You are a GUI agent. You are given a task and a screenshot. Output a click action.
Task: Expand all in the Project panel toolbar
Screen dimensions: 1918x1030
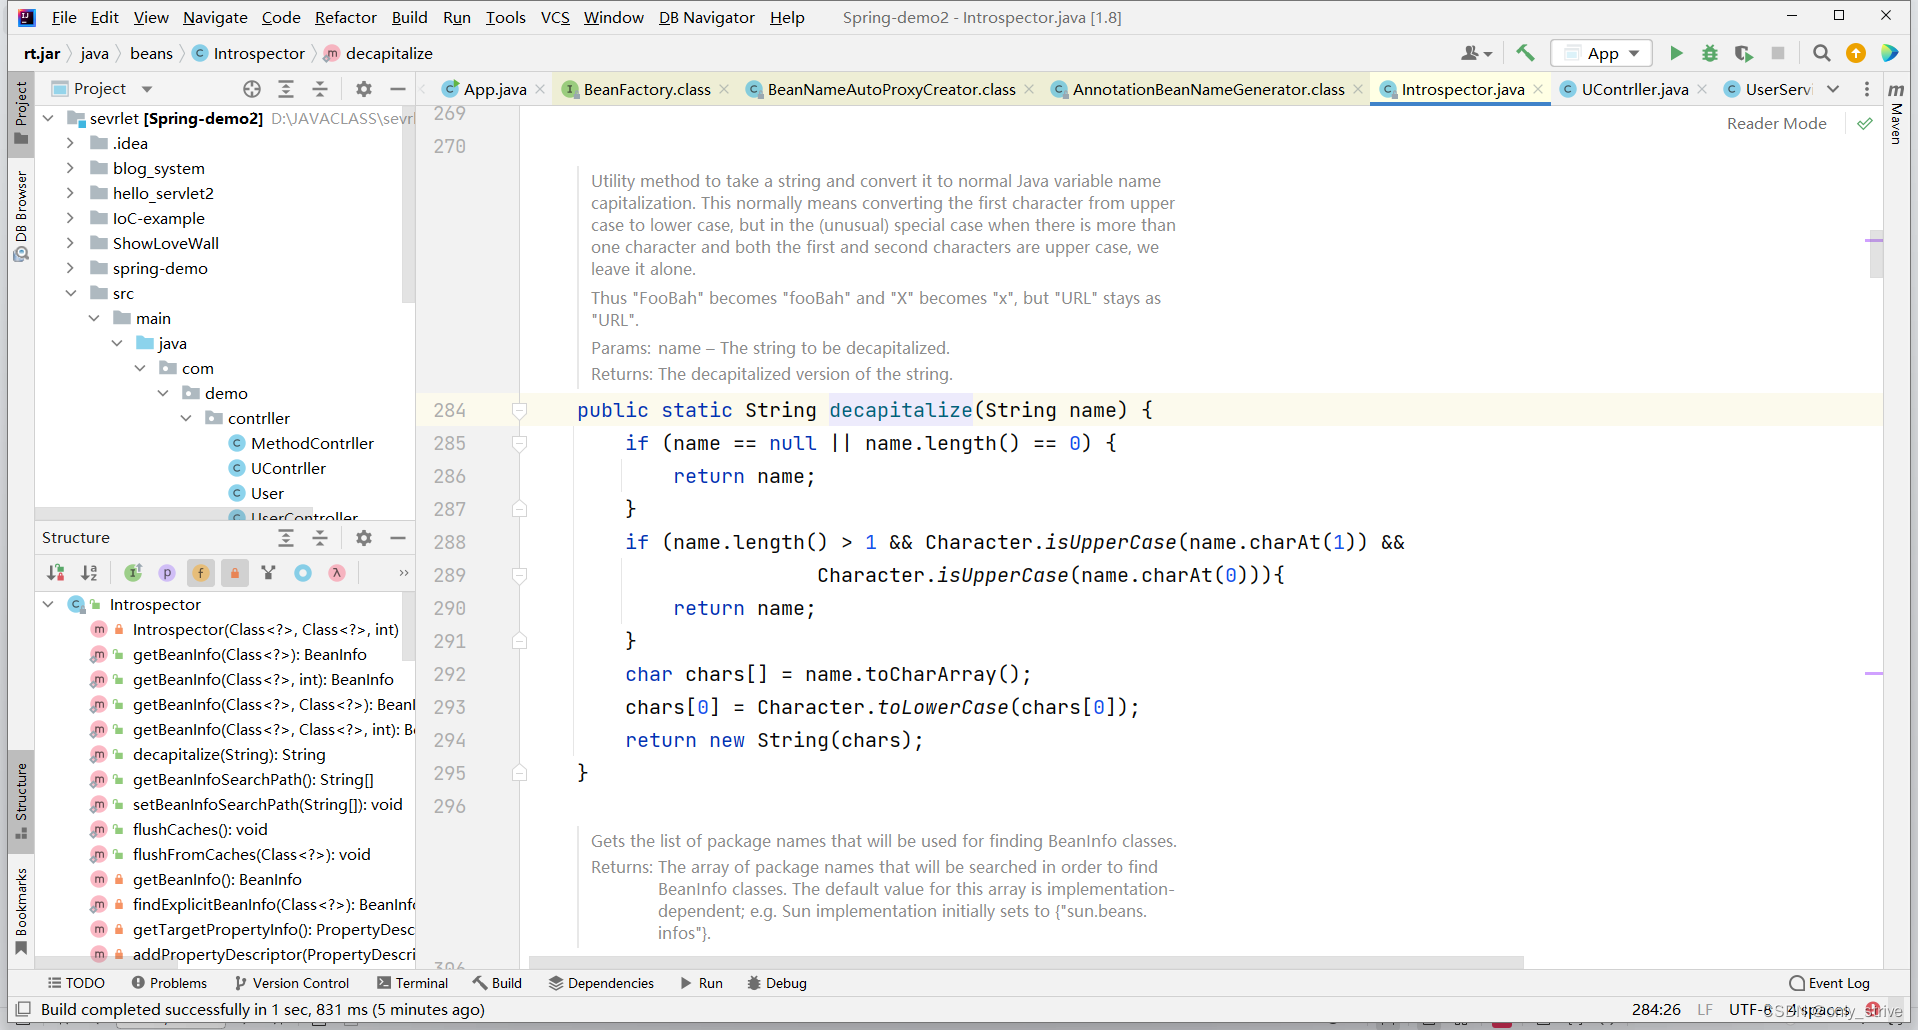pyautogui.click(x=286, y=89)
